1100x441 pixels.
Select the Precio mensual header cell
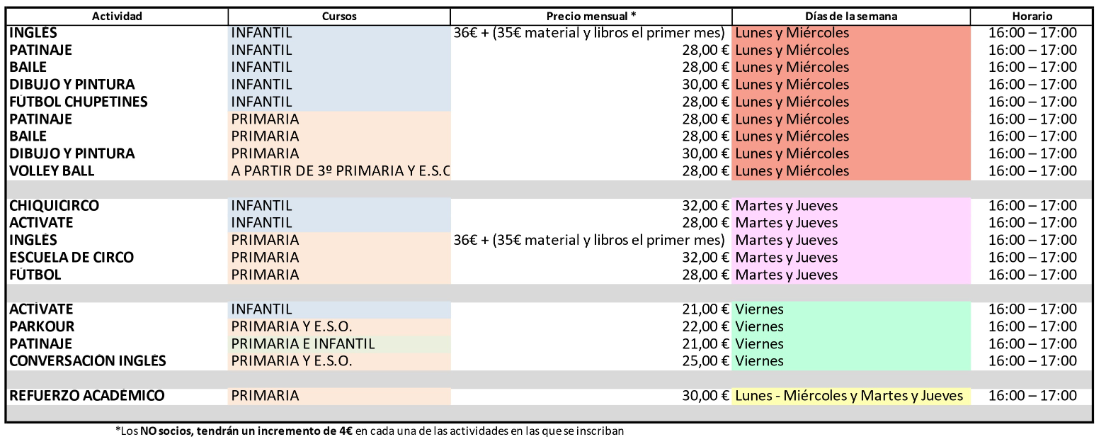pos(591,17)
